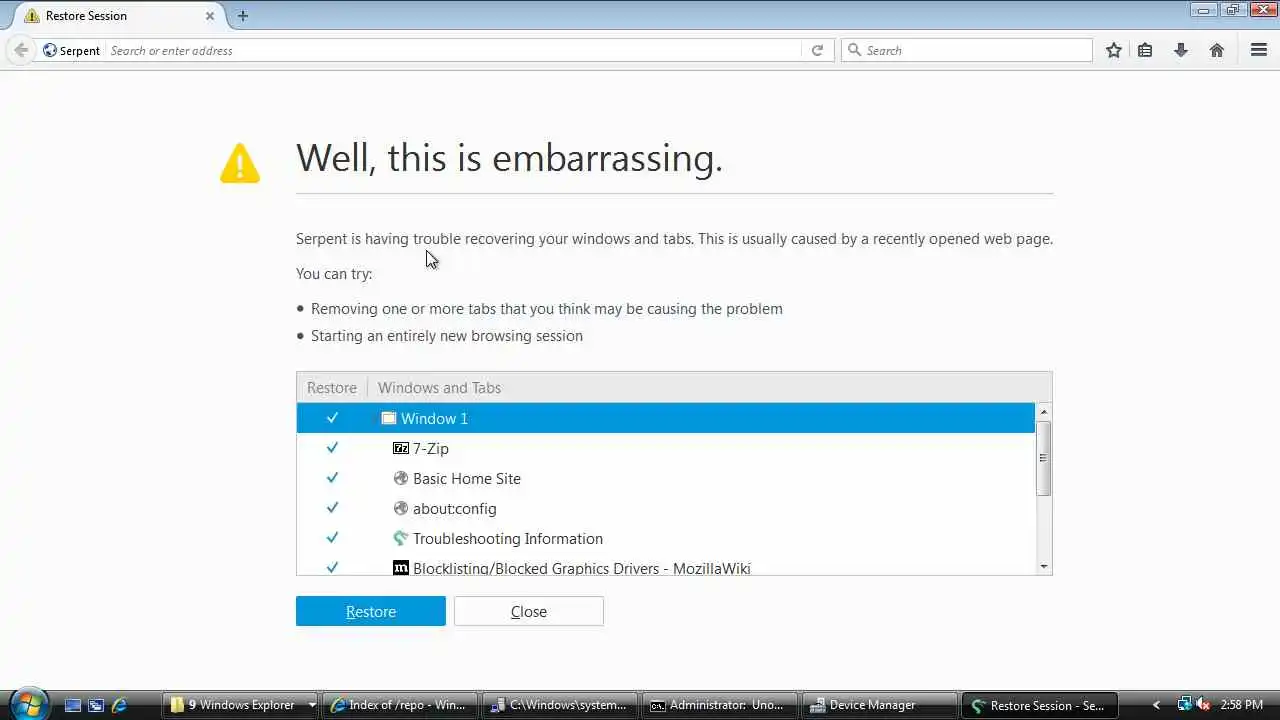Click the Bookmark star icon
1280x720 pixels.
(x=1114, y=50)
